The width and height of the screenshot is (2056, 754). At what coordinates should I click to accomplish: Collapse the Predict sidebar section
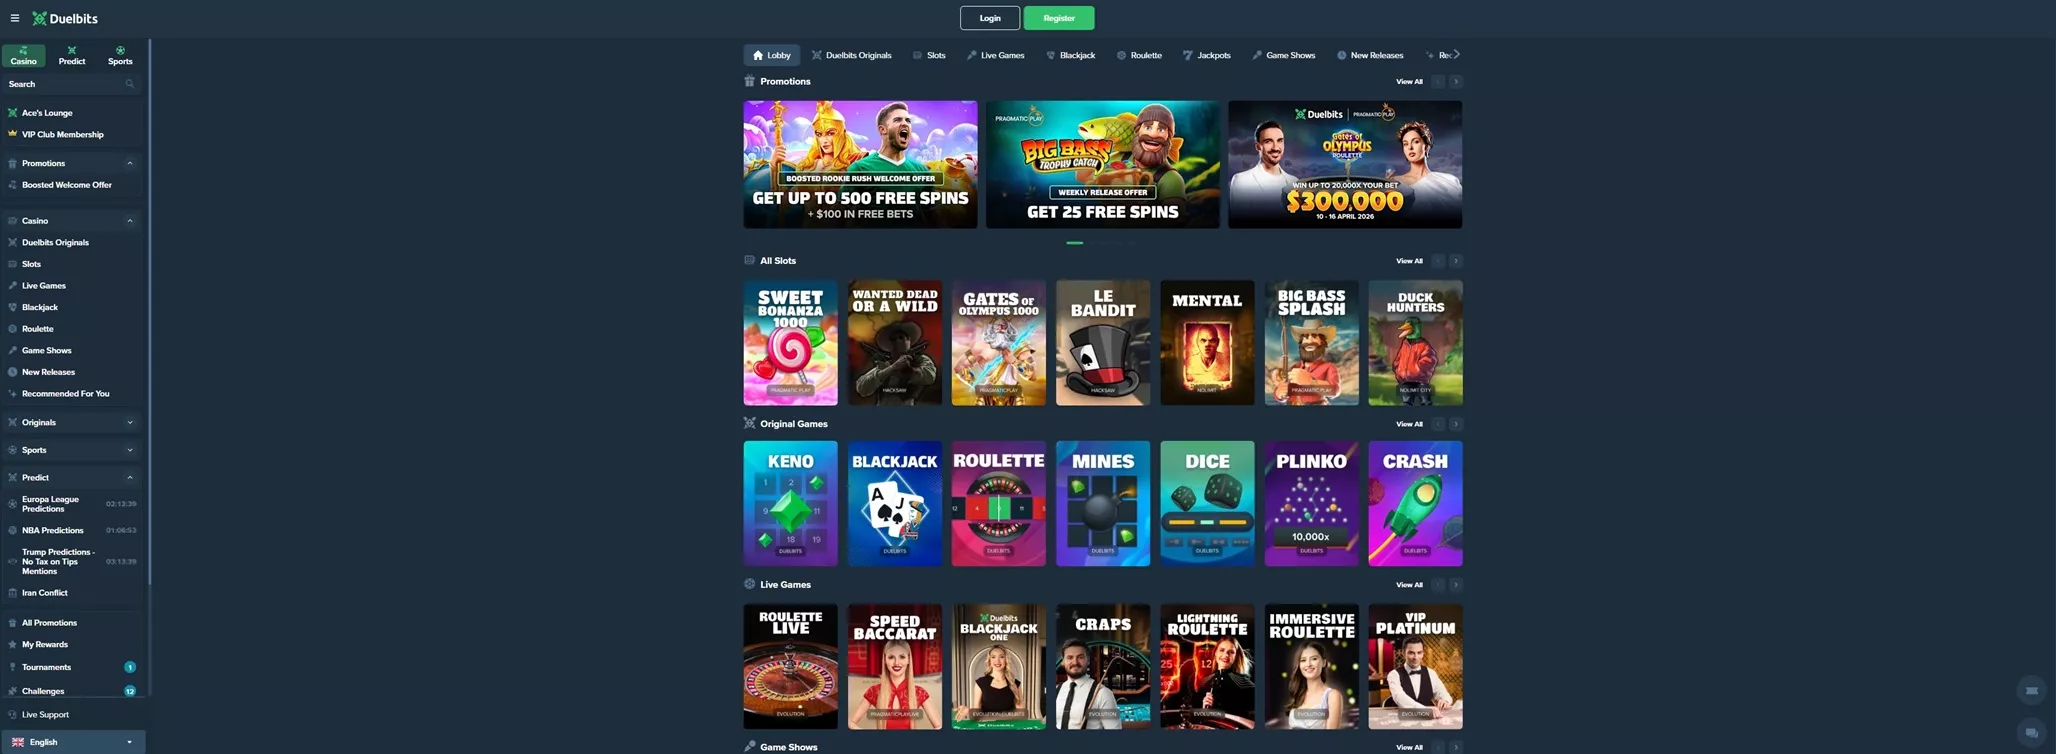pos(130,478)
